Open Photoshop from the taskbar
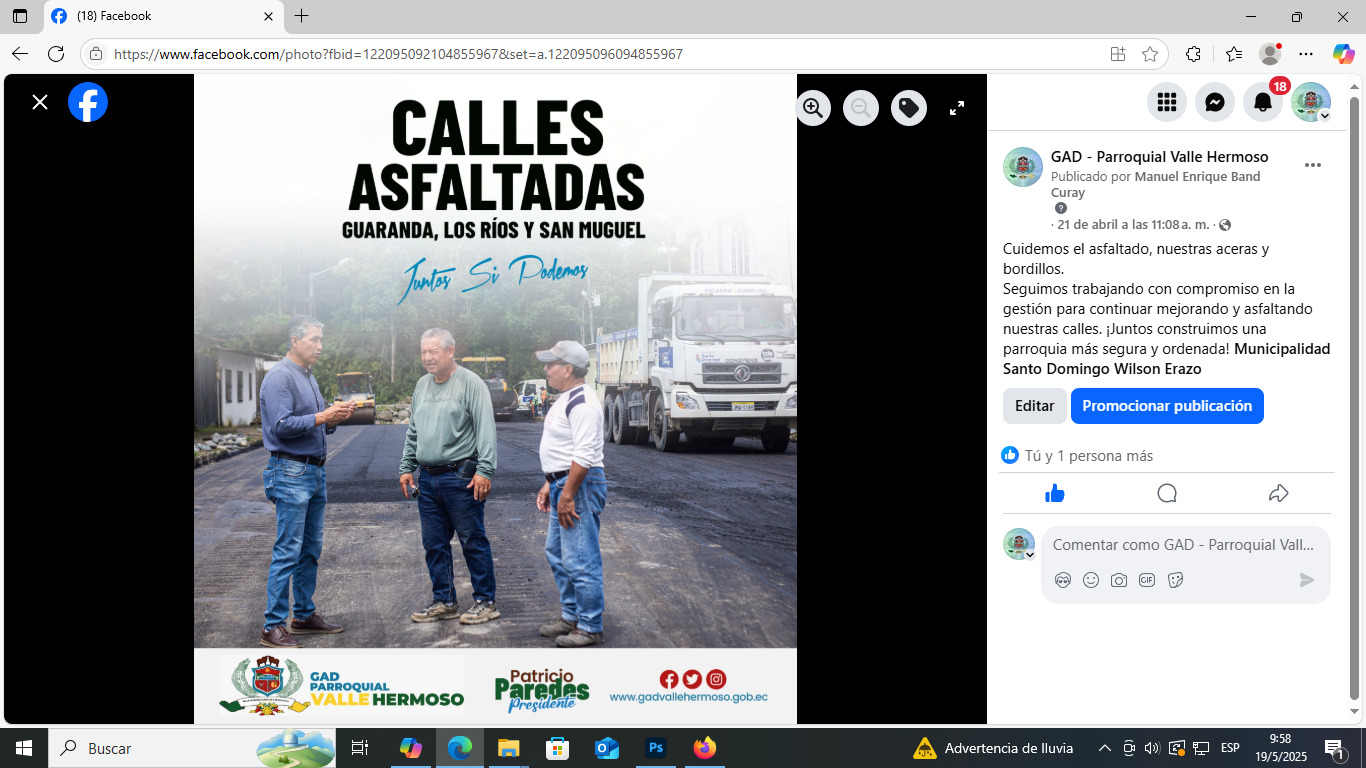Image resolution: width=1366 pixels, height=768 pixels. click(x=656, y=748)
